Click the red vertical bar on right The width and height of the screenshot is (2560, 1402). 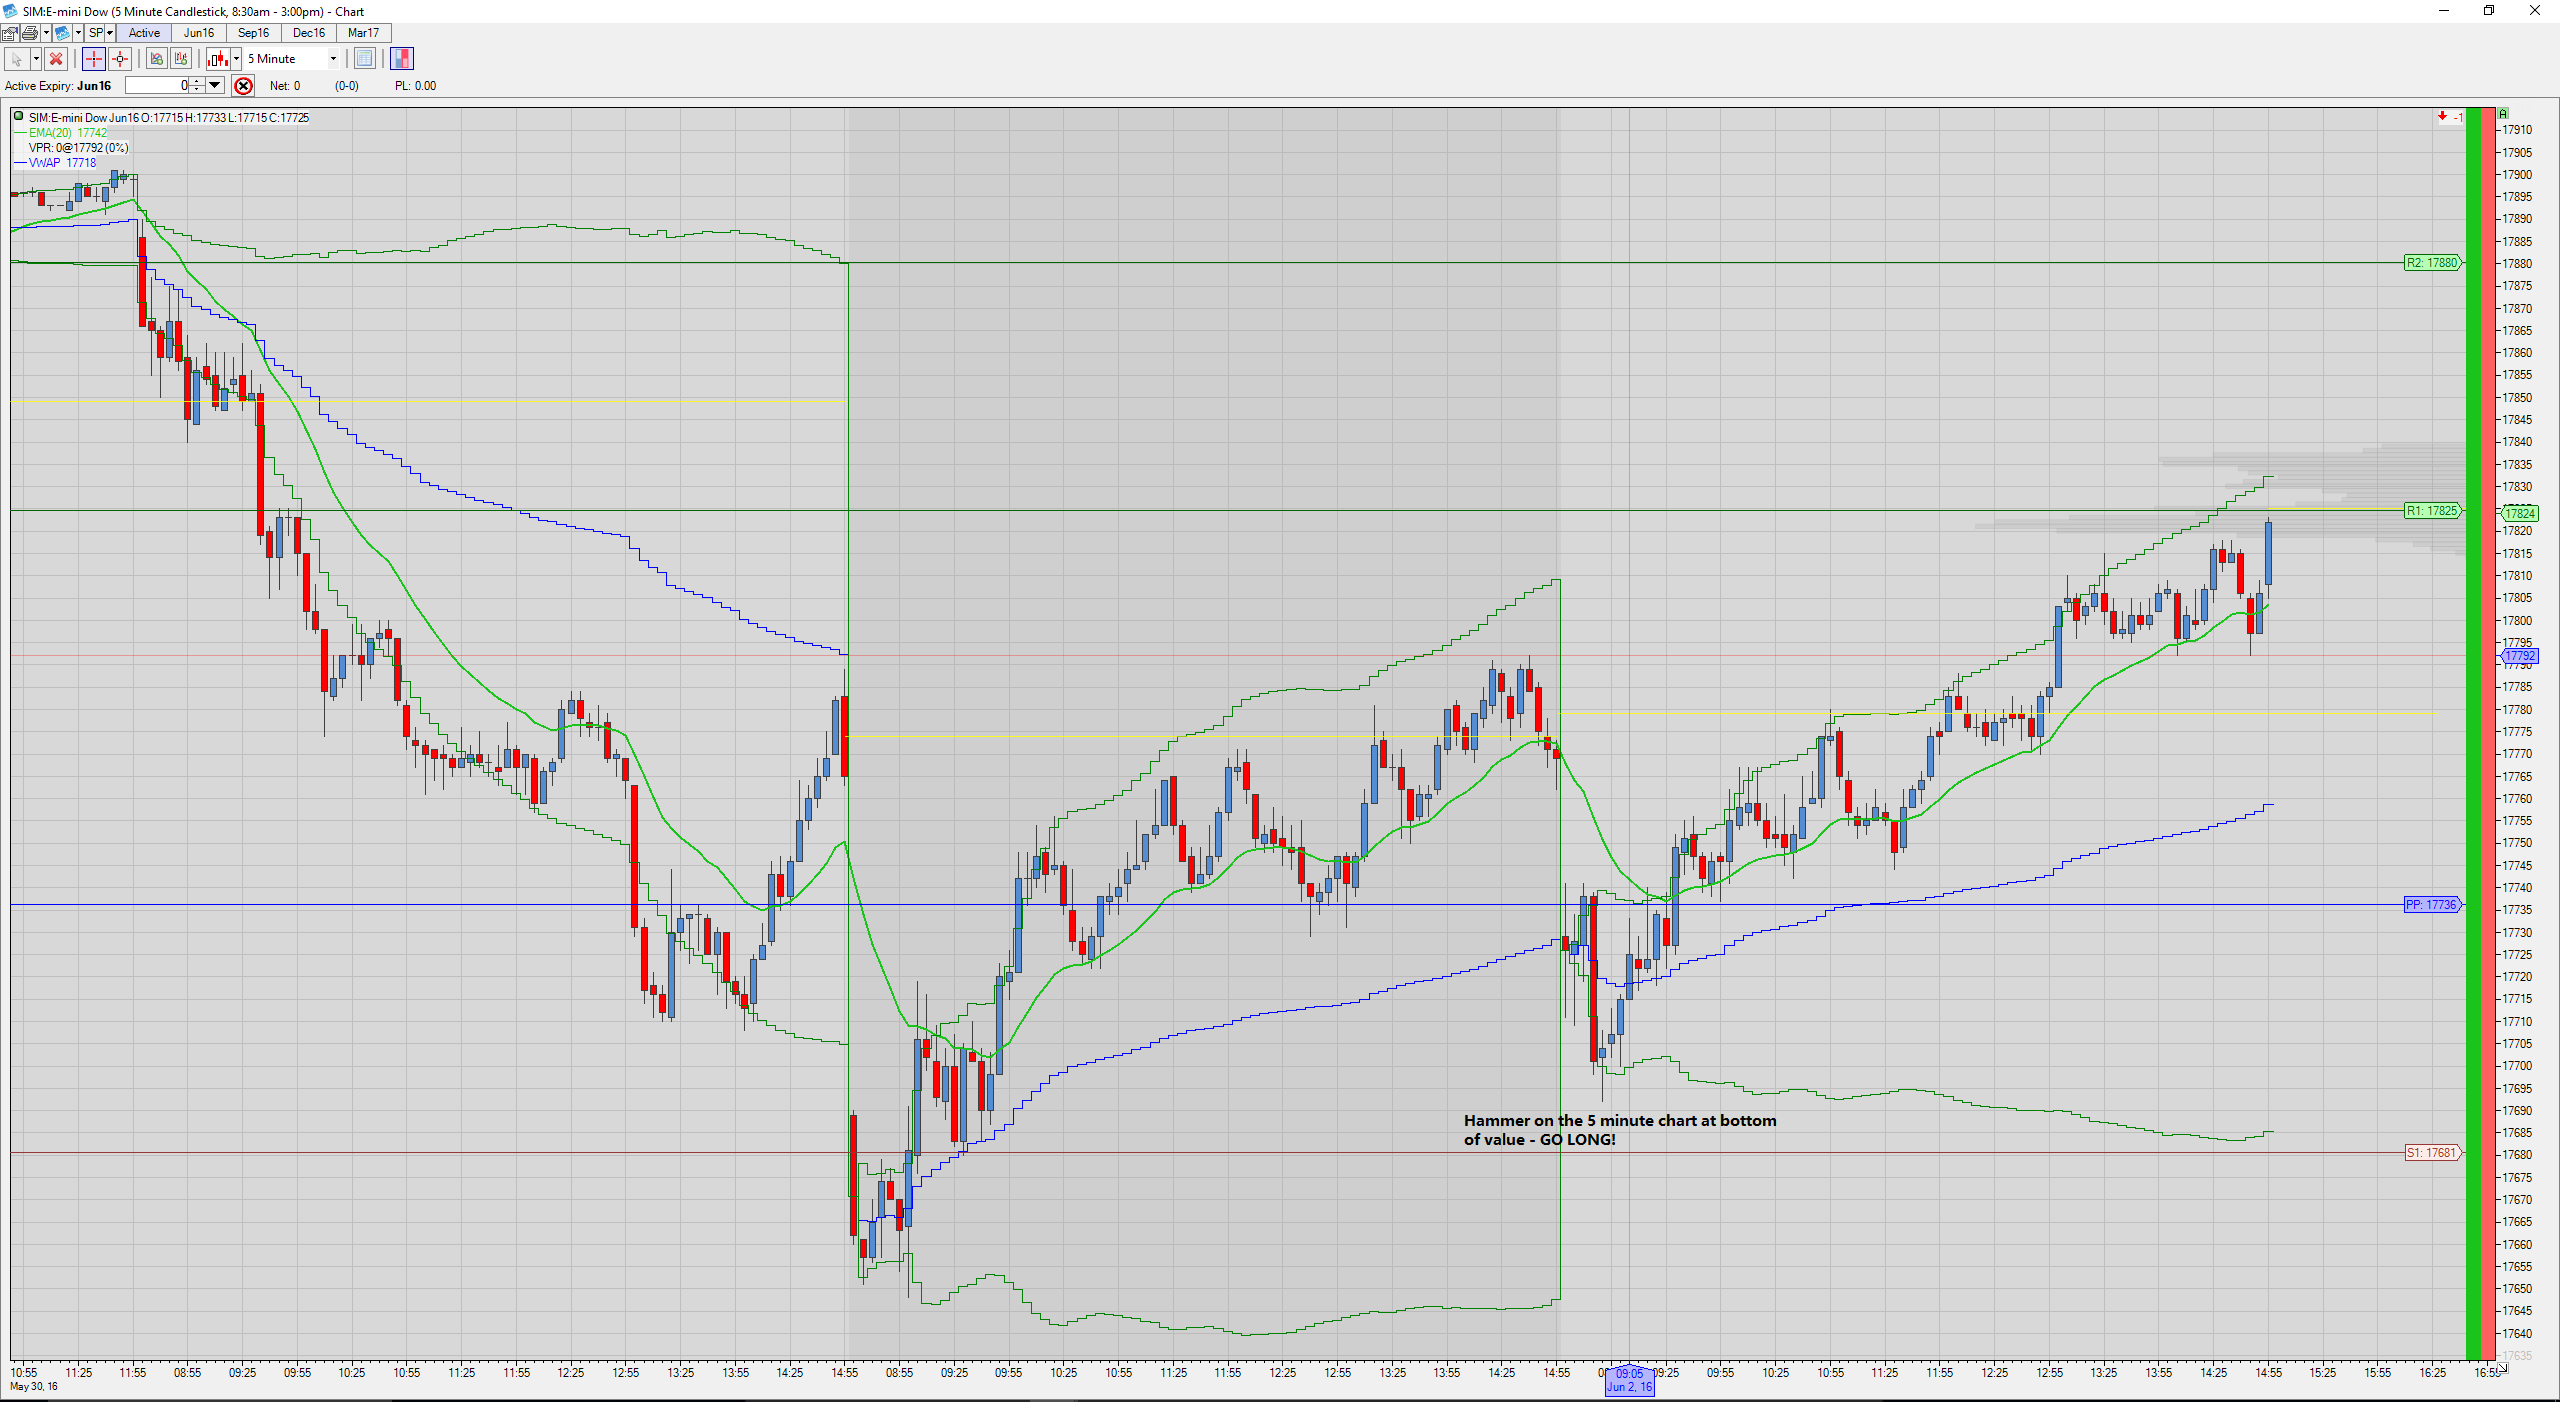click(x=2490, y=735)
